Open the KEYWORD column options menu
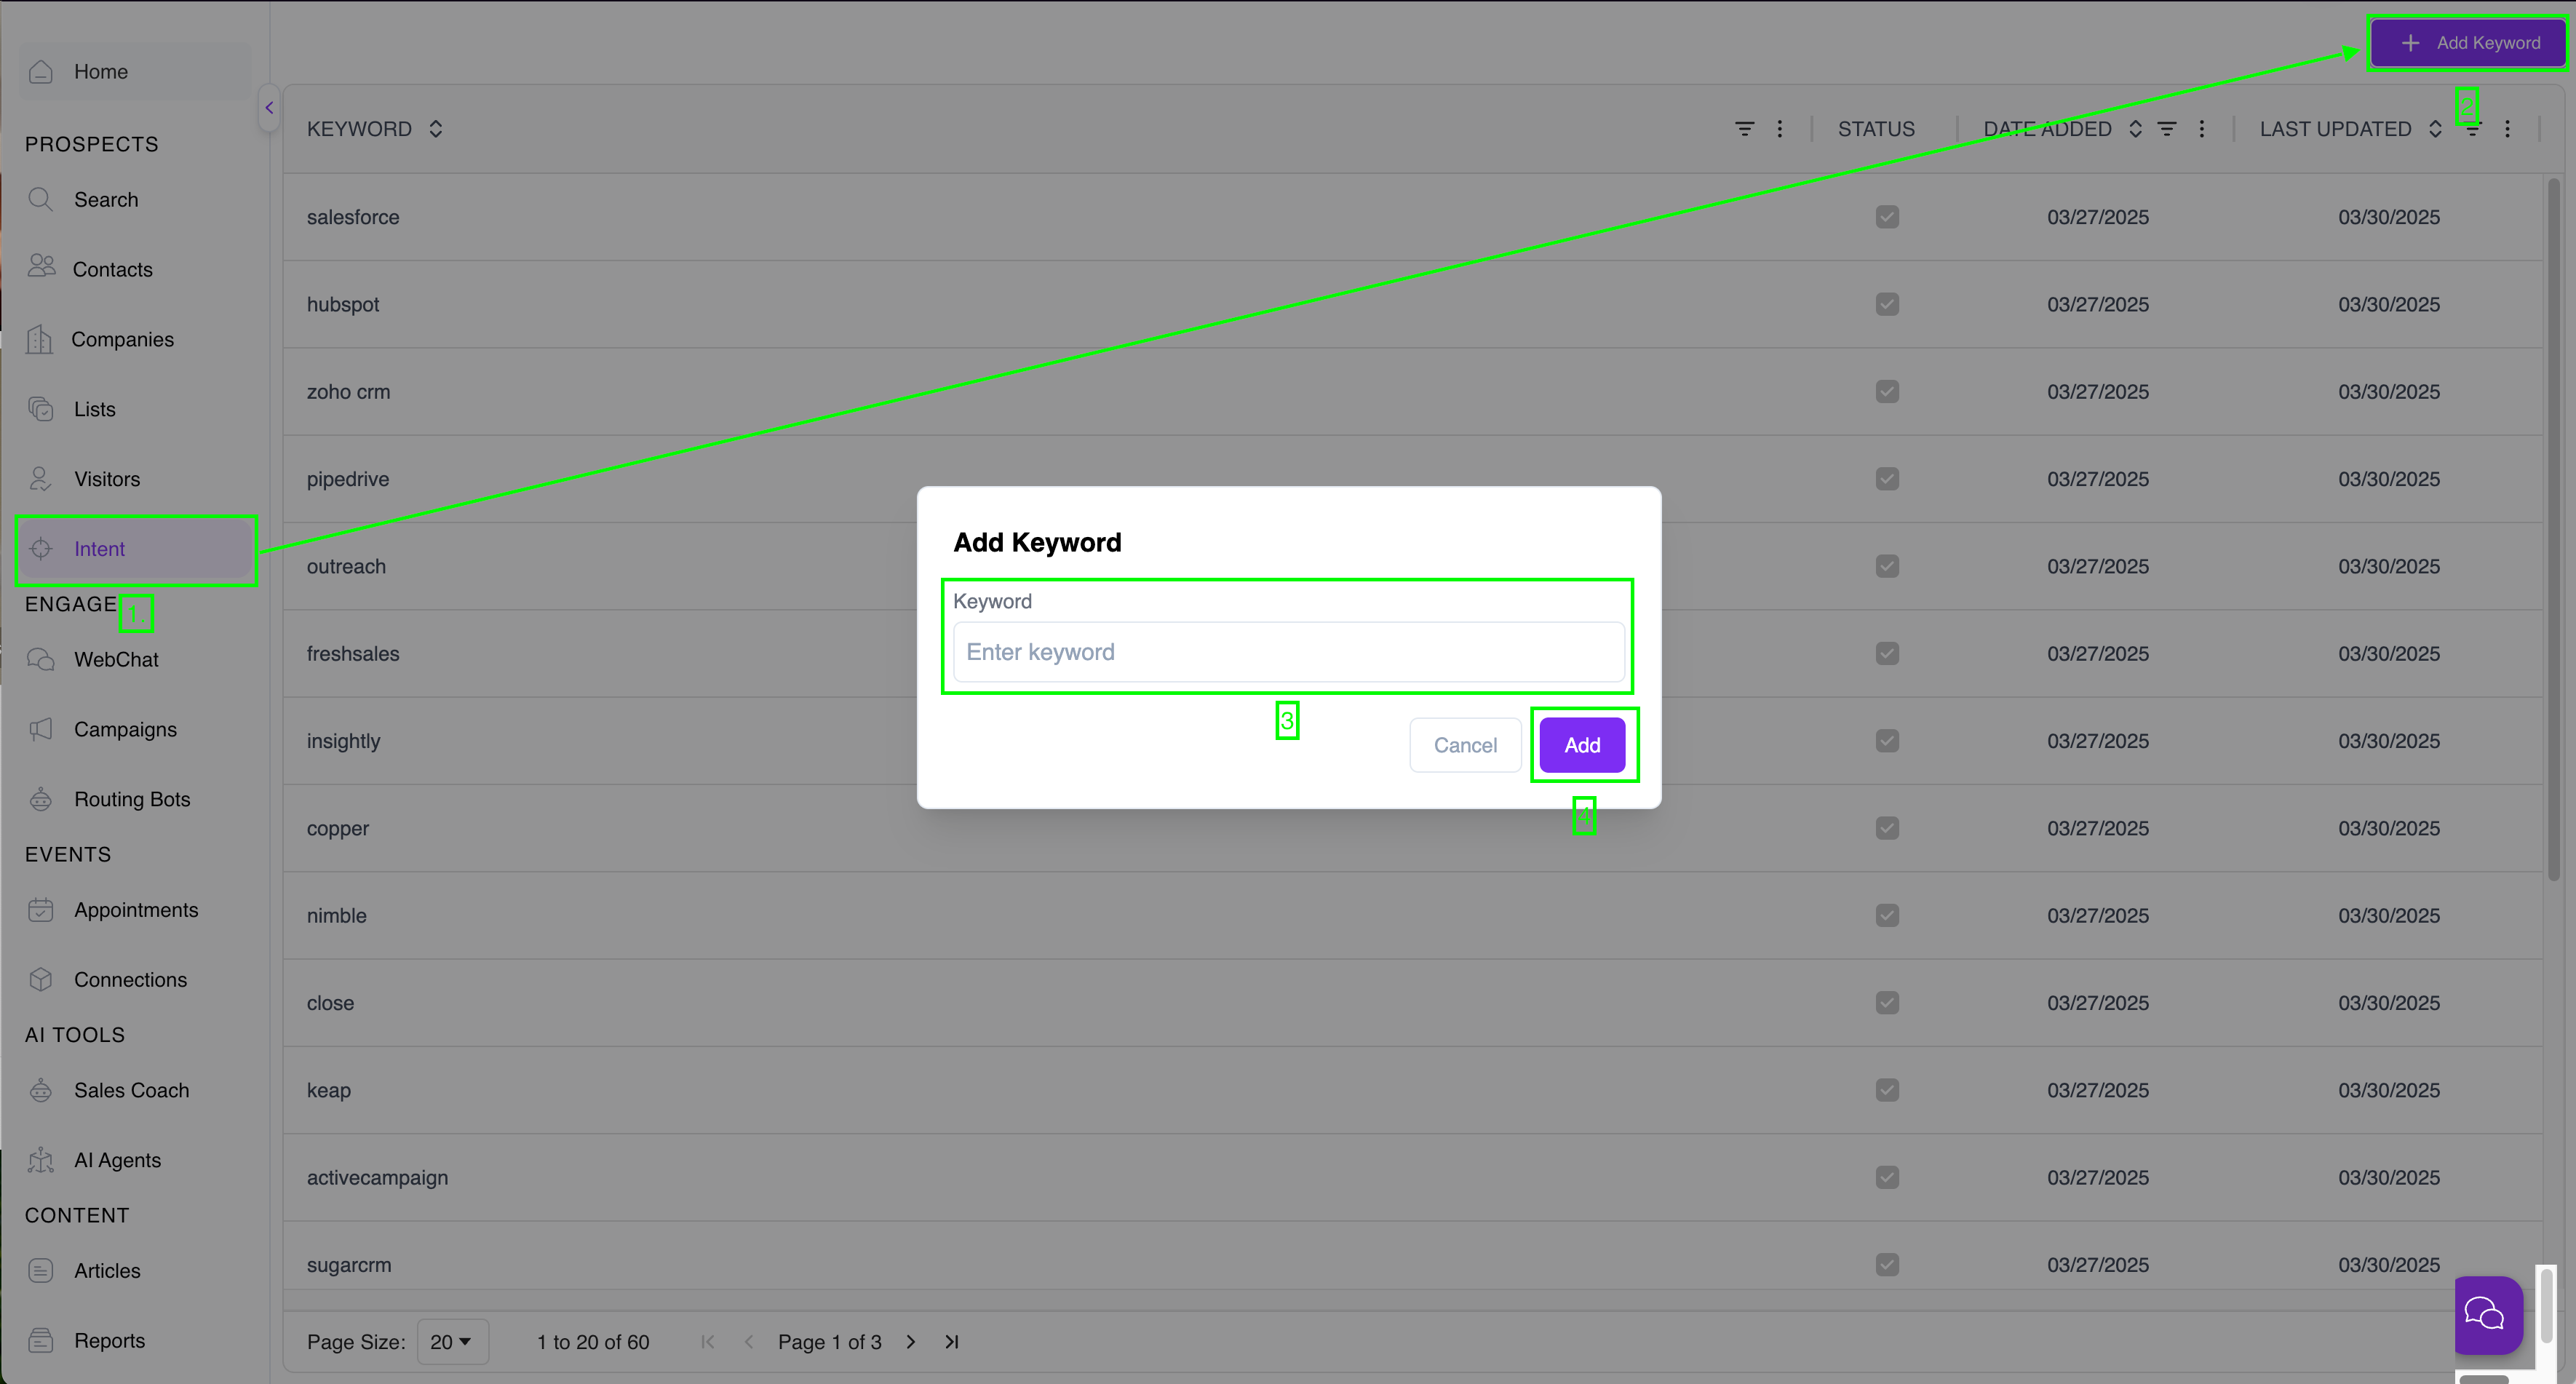The image size is (2576, 1384). click(1780, 129)
